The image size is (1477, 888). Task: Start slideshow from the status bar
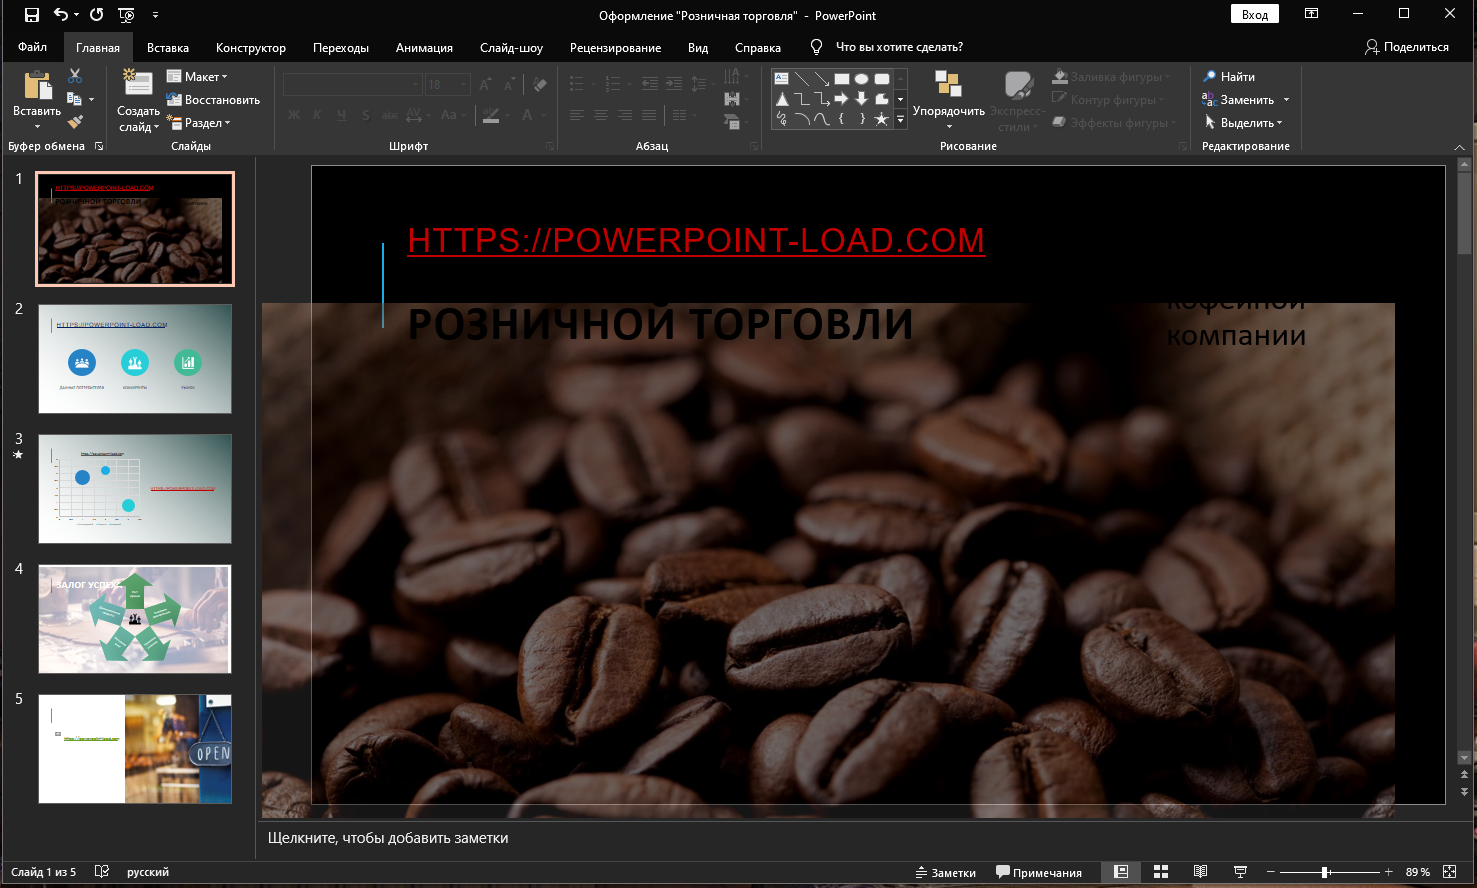(1240, 871)
